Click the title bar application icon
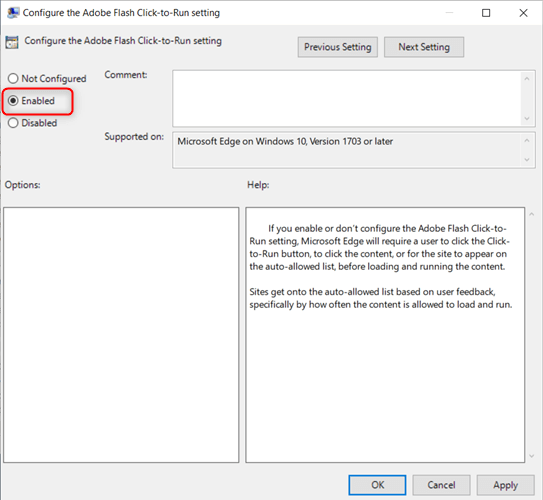 point(13,13)
